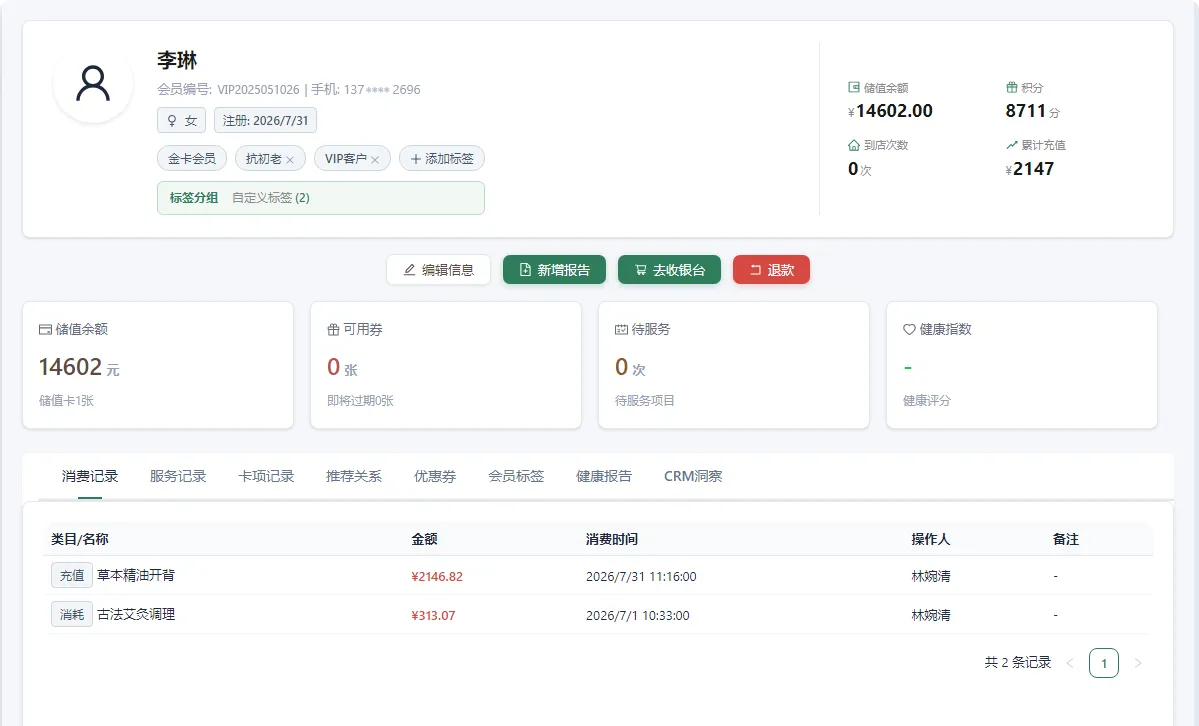Click the 累计充值 trend icon
1199x726 pixels.
[1012, 145]
